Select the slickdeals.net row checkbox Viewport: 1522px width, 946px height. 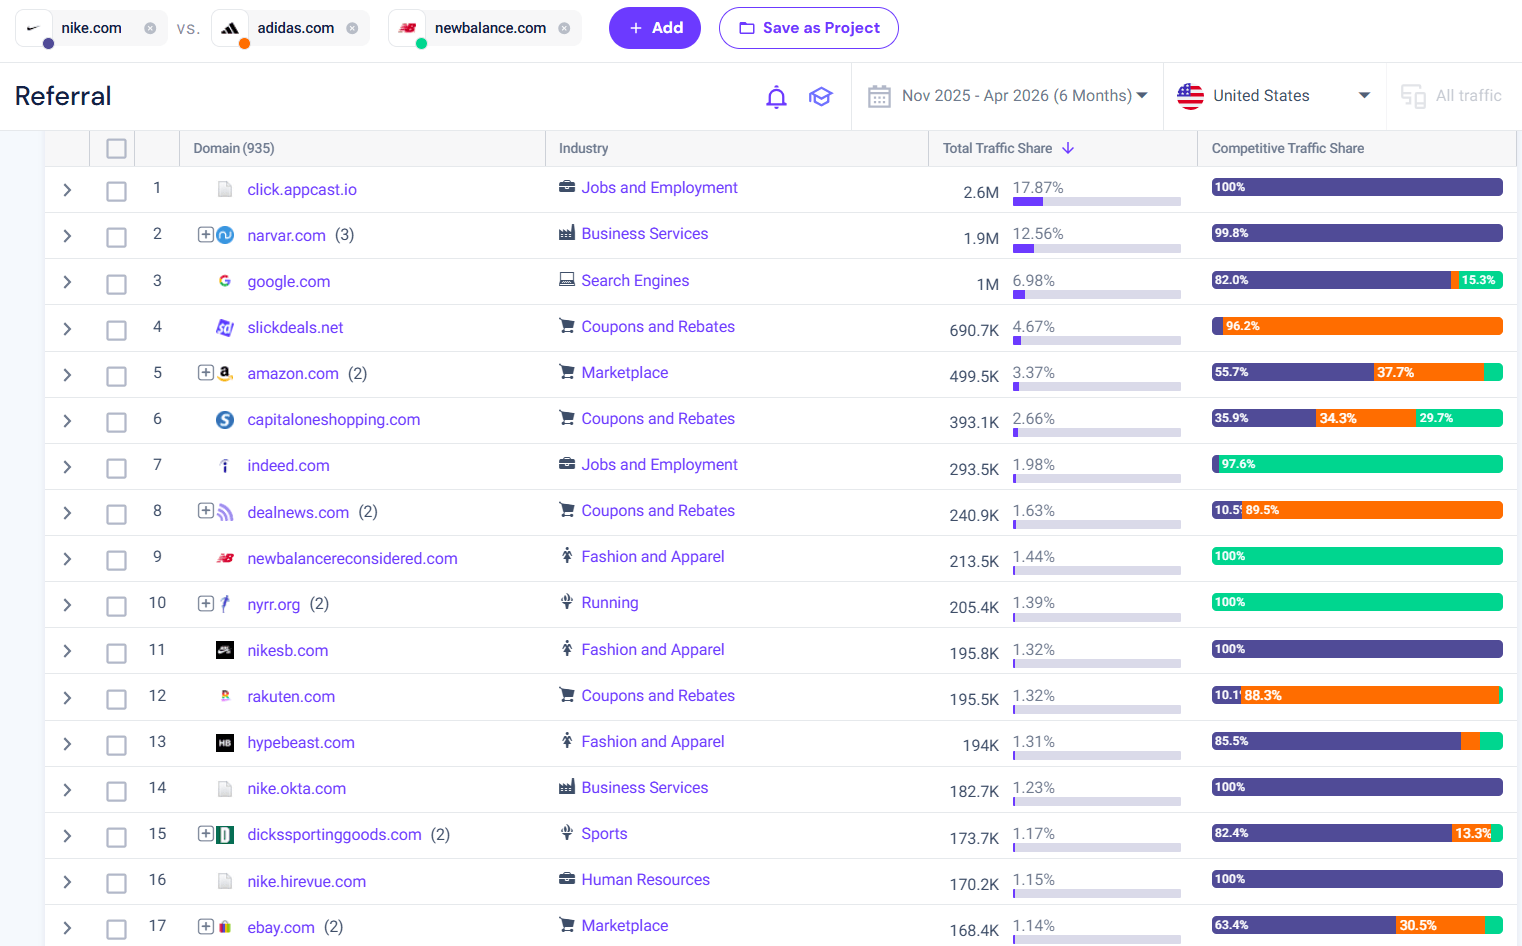[117, 330]
